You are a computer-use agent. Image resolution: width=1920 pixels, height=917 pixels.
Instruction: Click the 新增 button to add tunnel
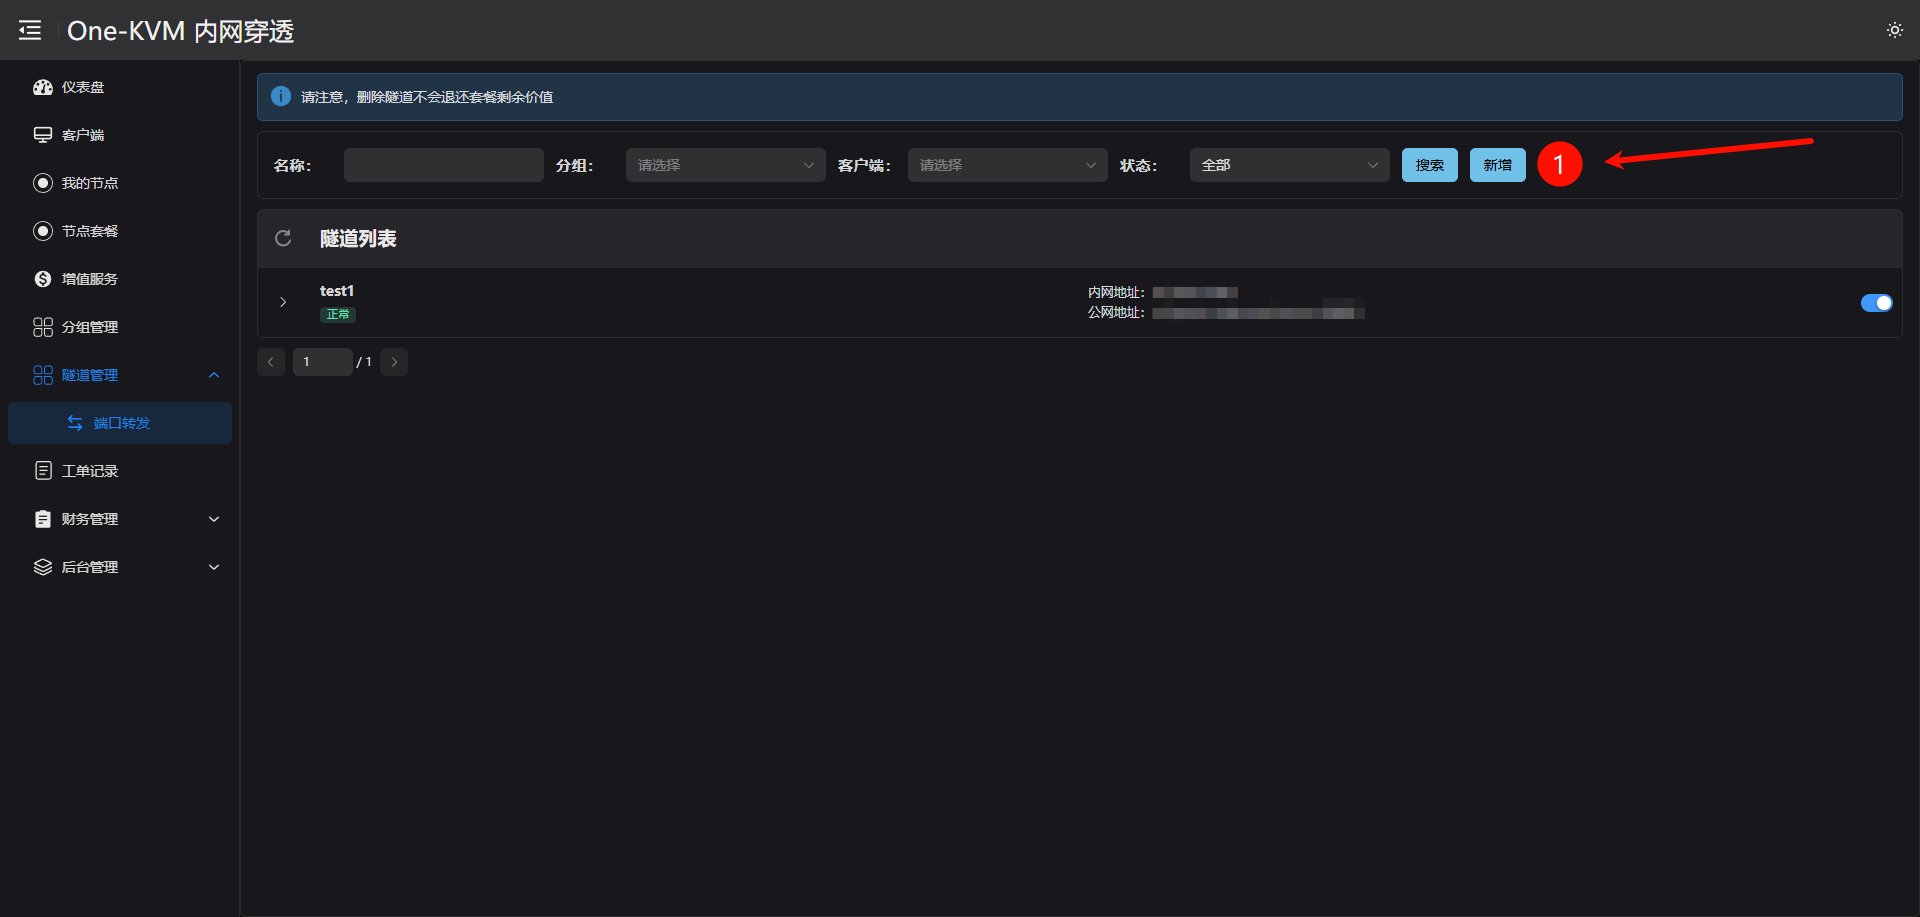click(1497, 165)
